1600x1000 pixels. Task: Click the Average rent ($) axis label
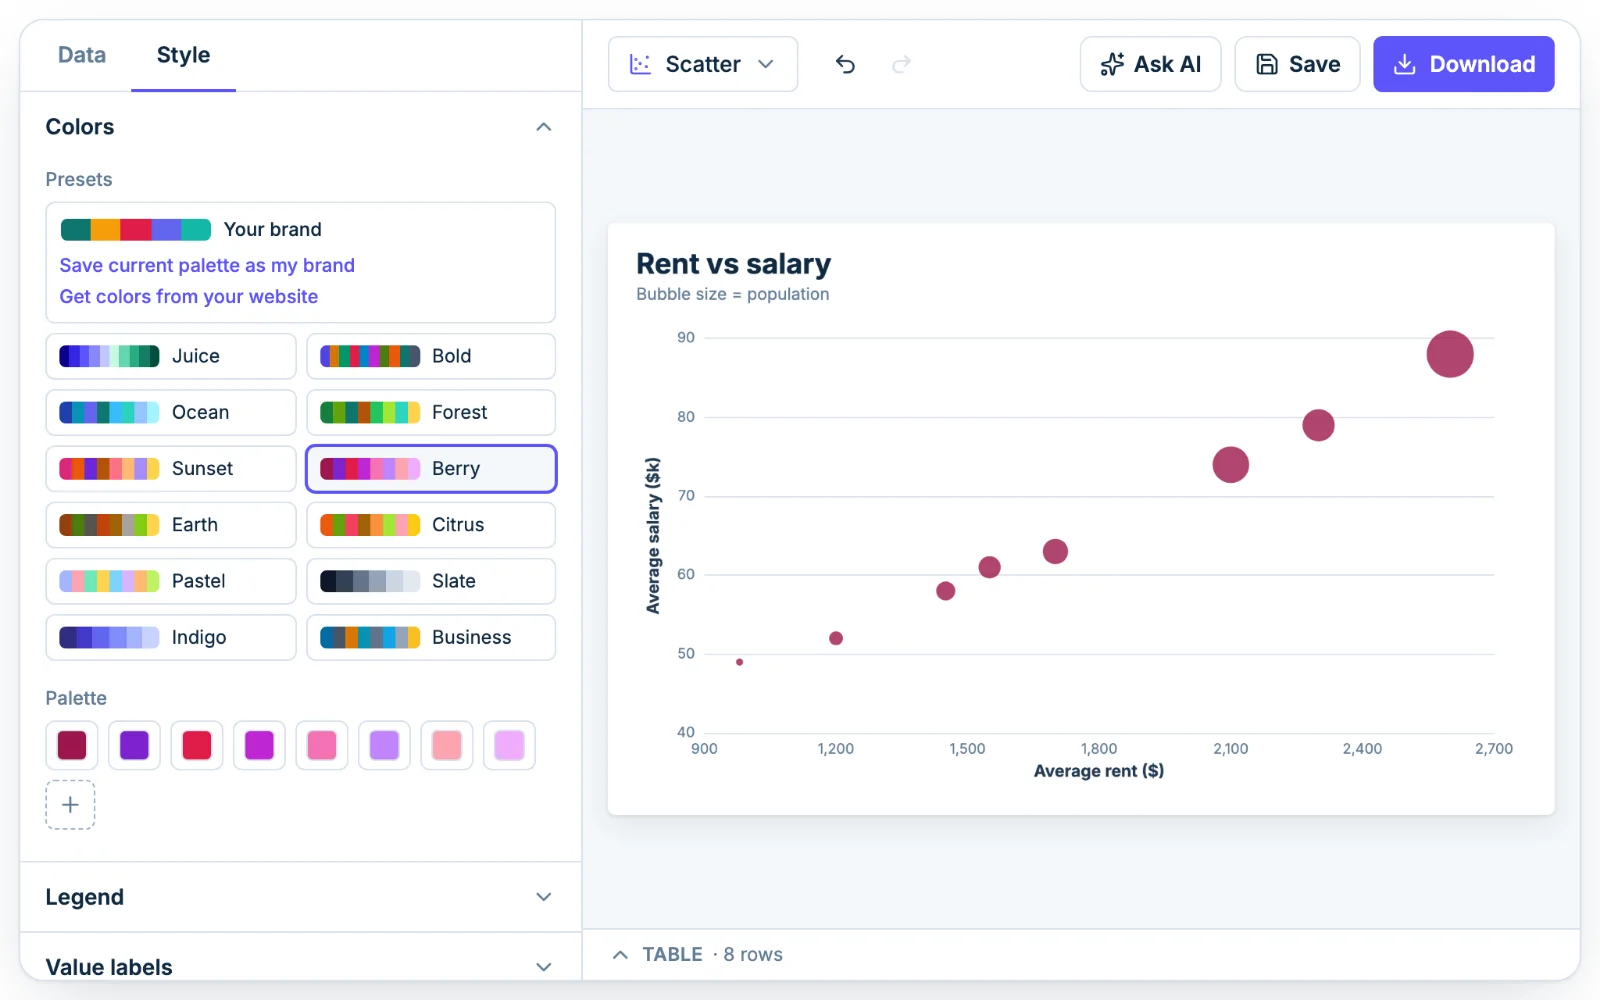point(1099,771)
